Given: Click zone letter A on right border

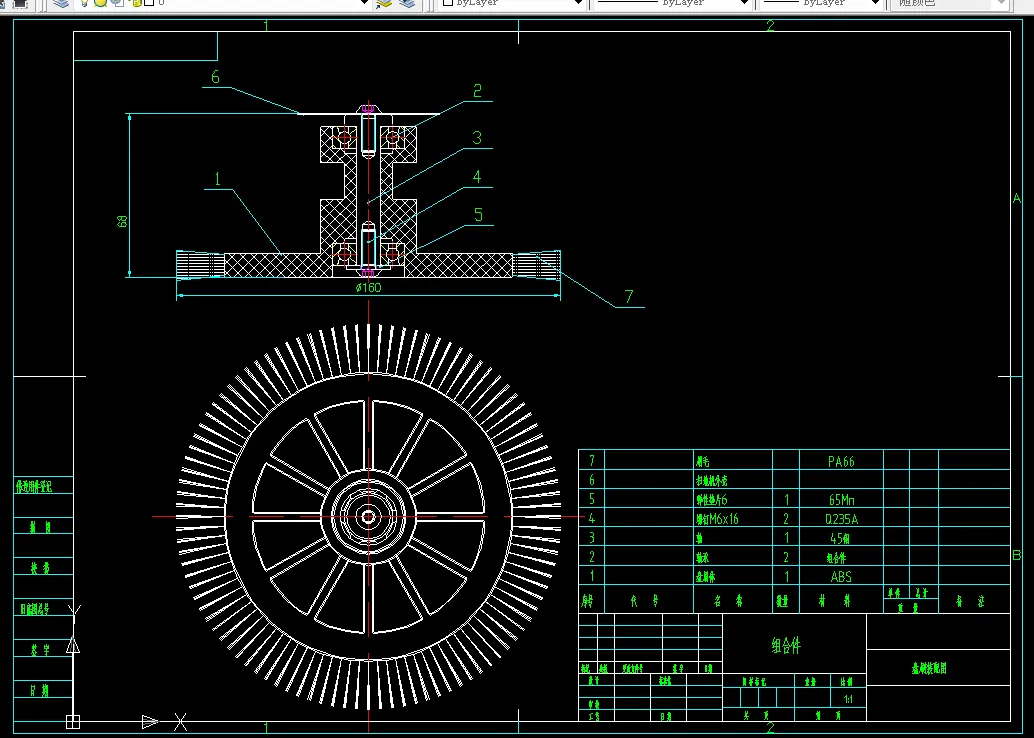Looking at the screenshot, I should tap(1016, 198).
